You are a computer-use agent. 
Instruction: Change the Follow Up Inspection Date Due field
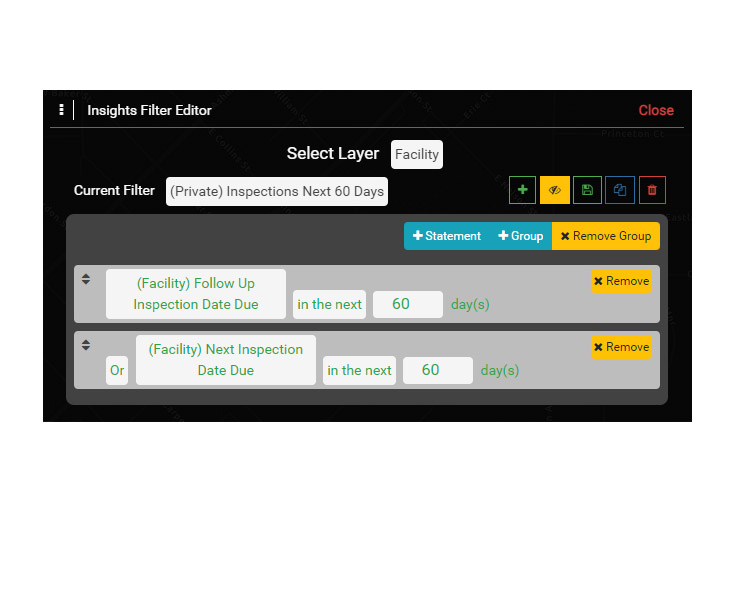coord(196,294)
